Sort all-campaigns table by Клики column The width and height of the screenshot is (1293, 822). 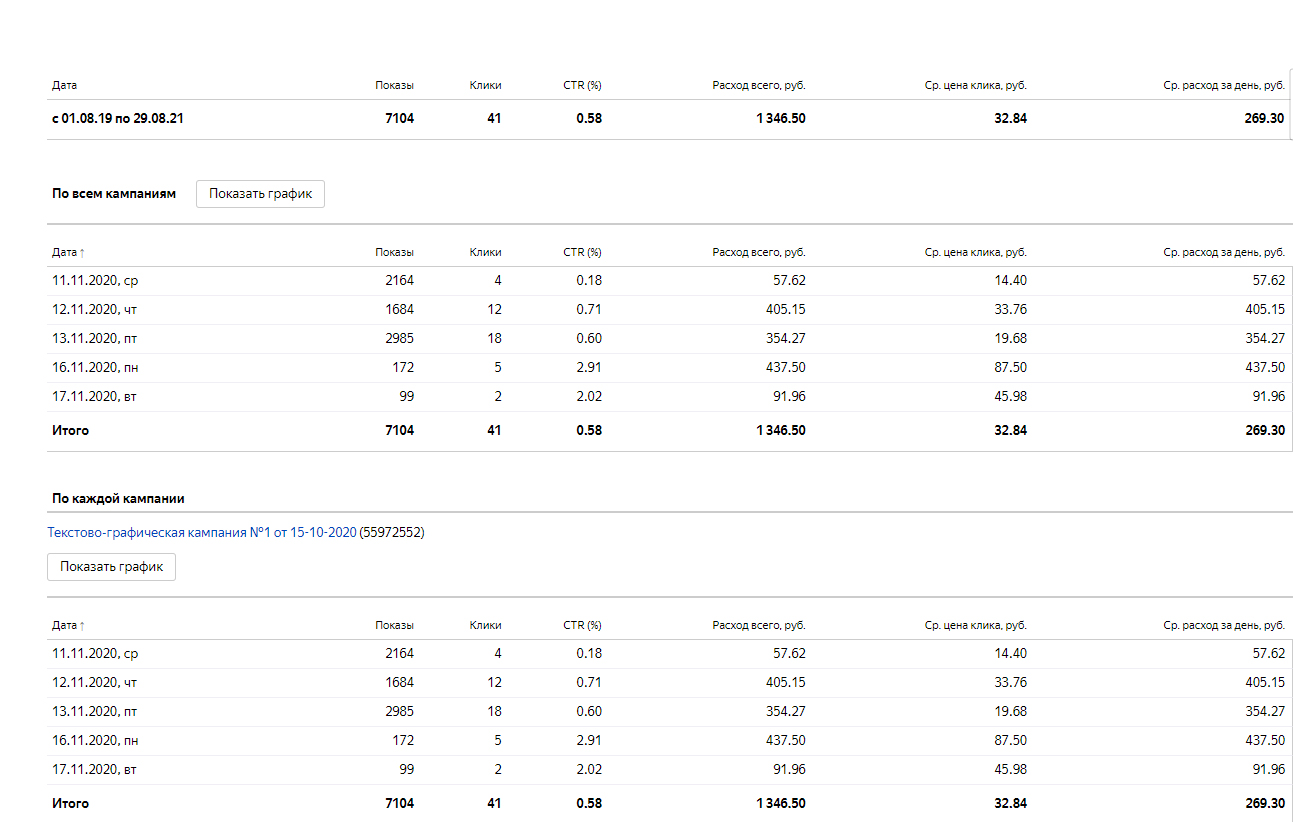coord(485,253)
